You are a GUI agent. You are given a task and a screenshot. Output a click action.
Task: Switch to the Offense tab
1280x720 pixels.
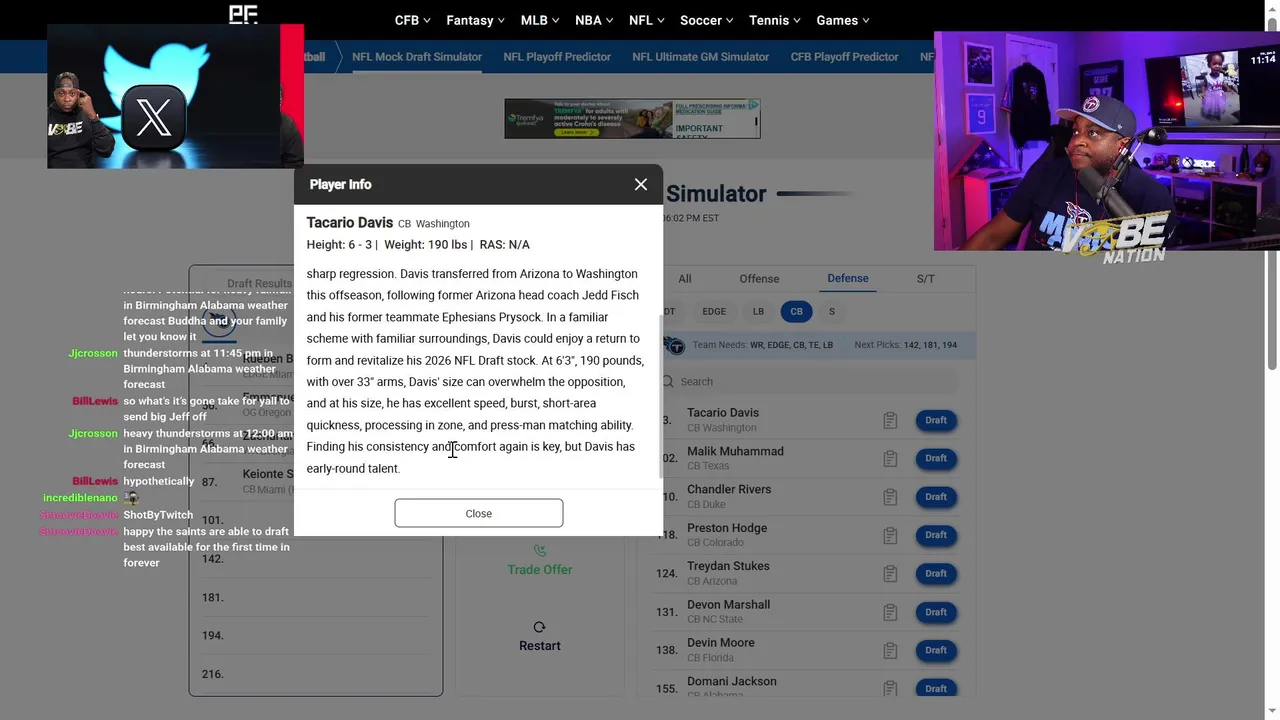pos(759,279)
